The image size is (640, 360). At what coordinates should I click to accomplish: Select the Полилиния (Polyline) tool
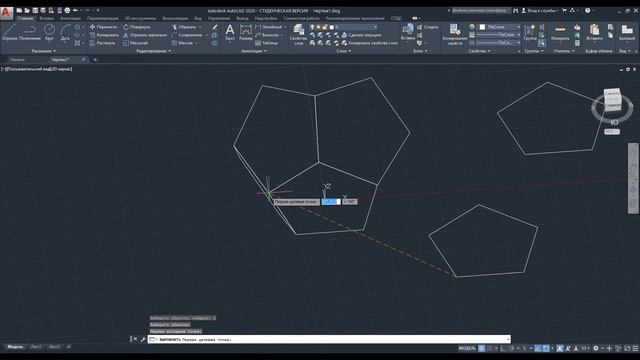[x=29, y=32]
